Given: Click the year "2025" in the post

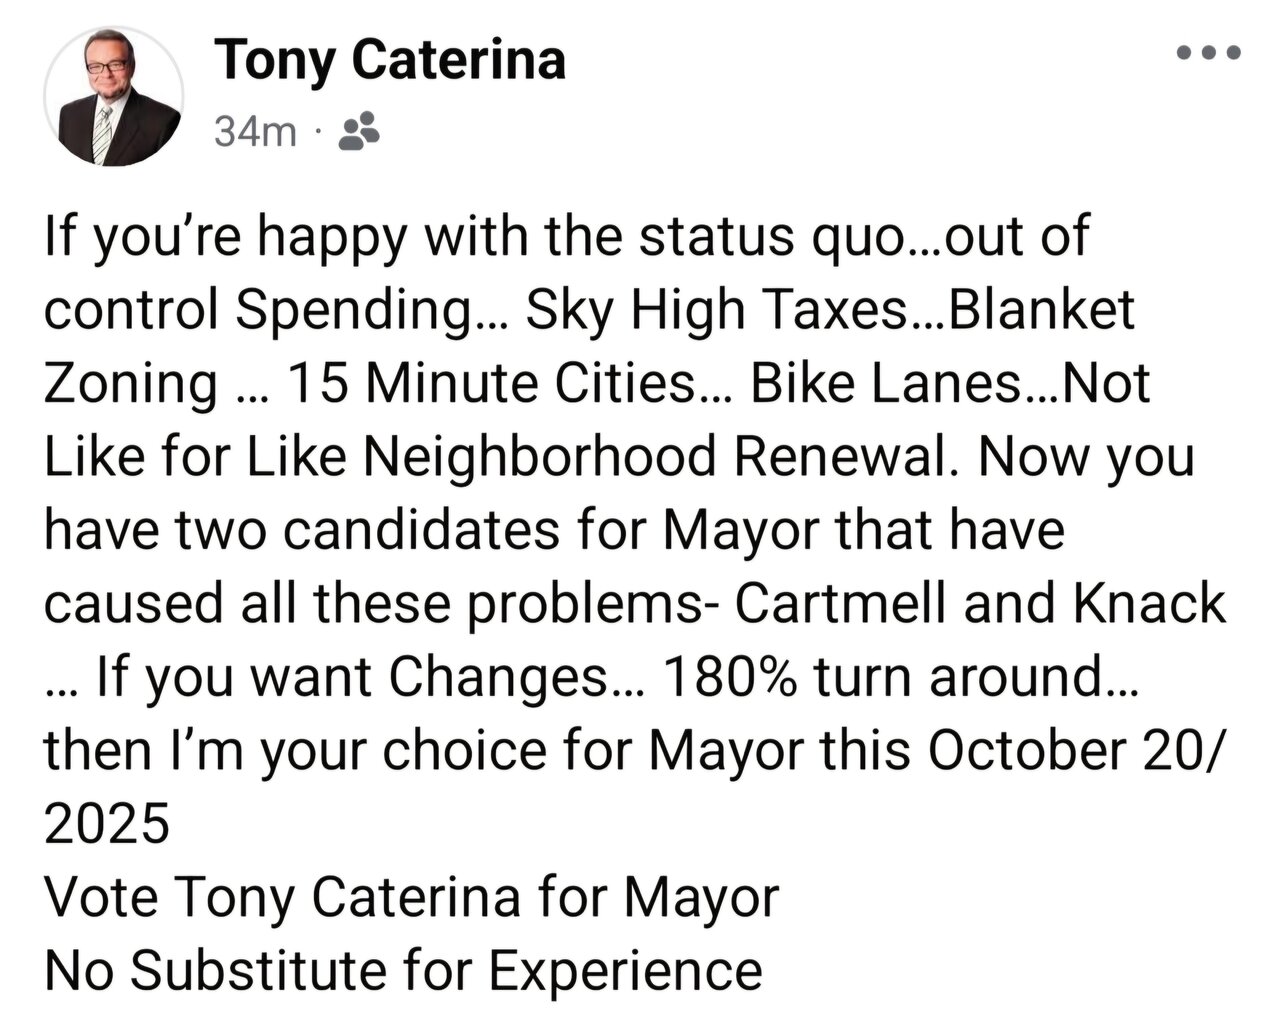Looking at the screenshot, I should point(107,824).
